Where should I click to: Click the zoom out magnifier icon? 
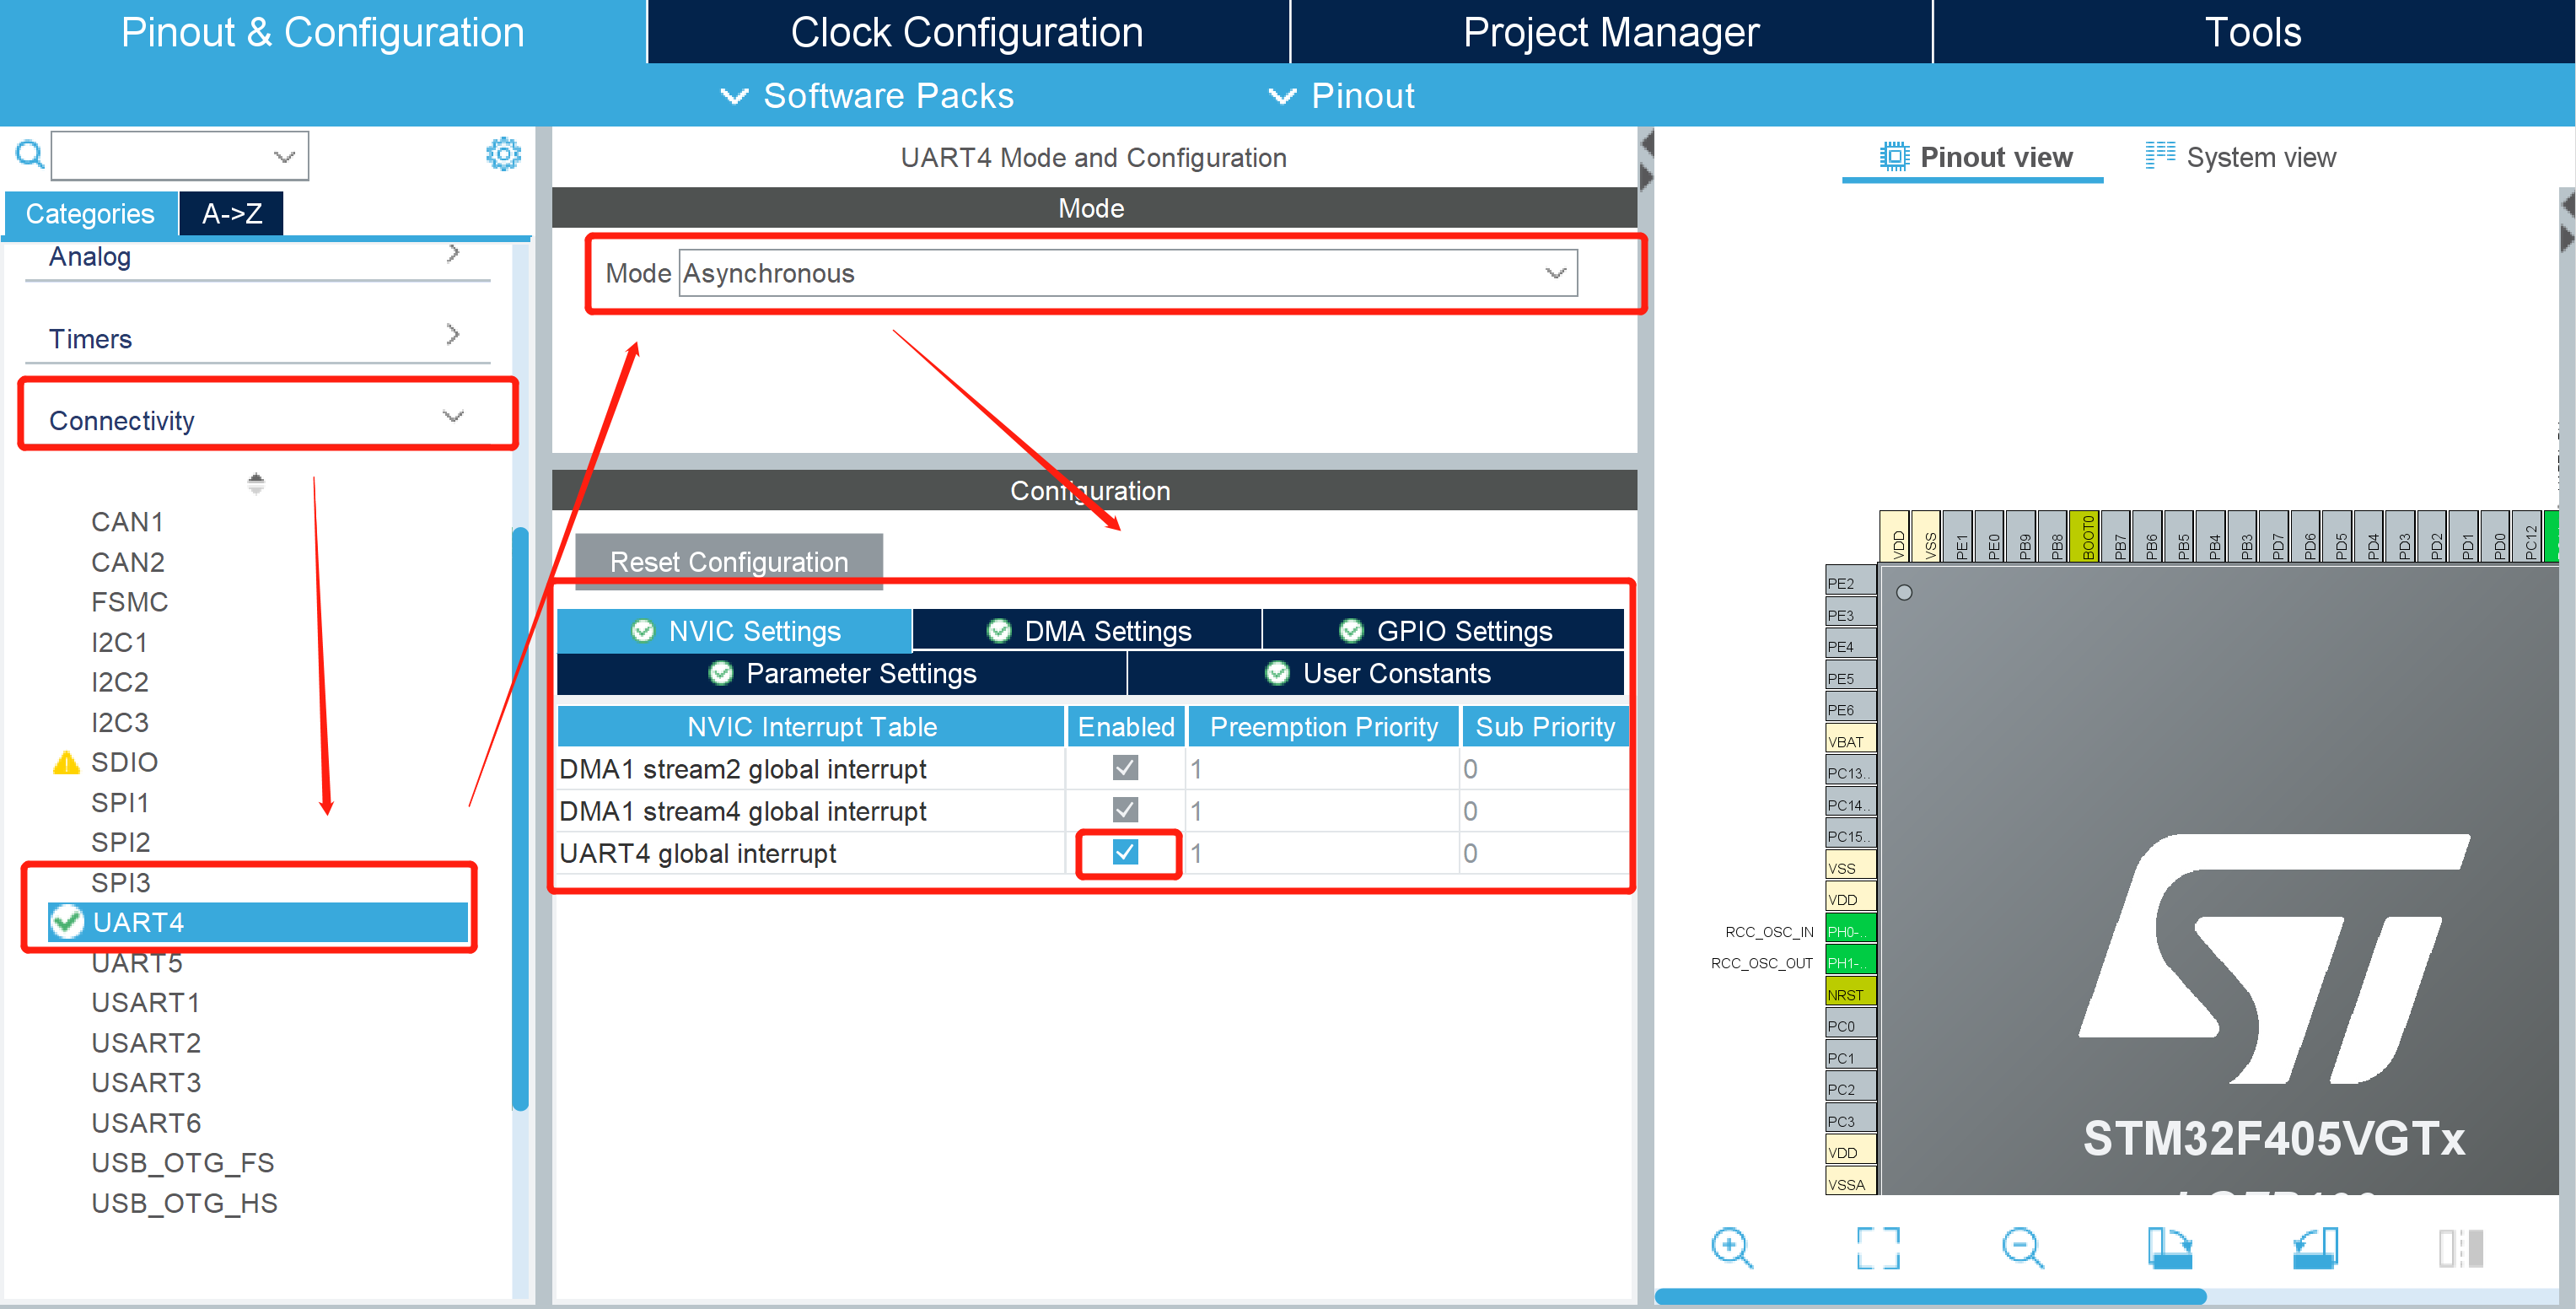coord(2022,1247)
